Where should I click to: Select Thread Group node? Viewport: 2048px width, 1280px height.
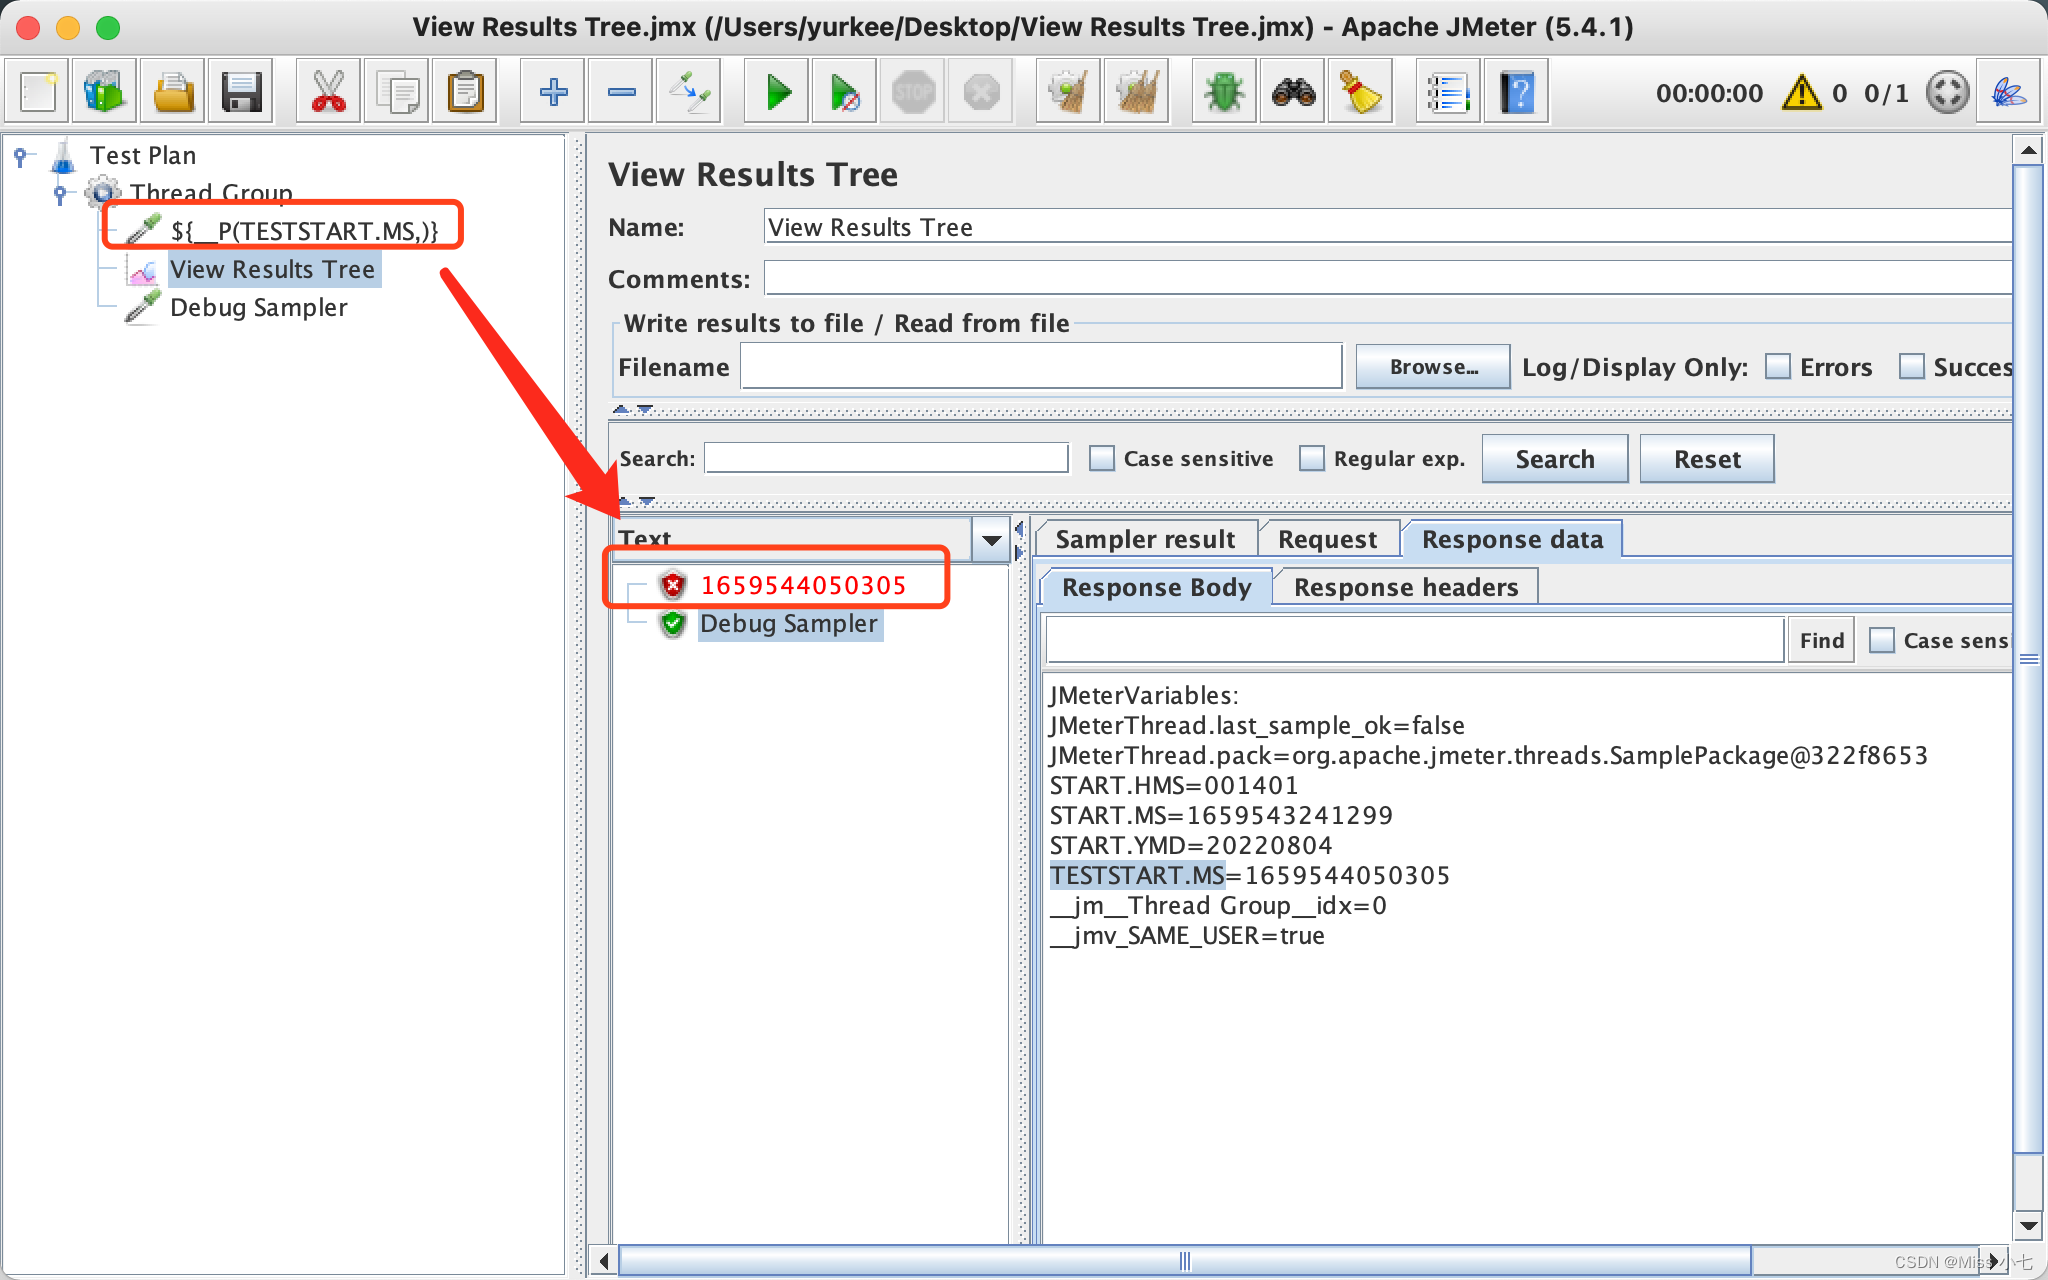pyautogui.click(x=211, y=192)
